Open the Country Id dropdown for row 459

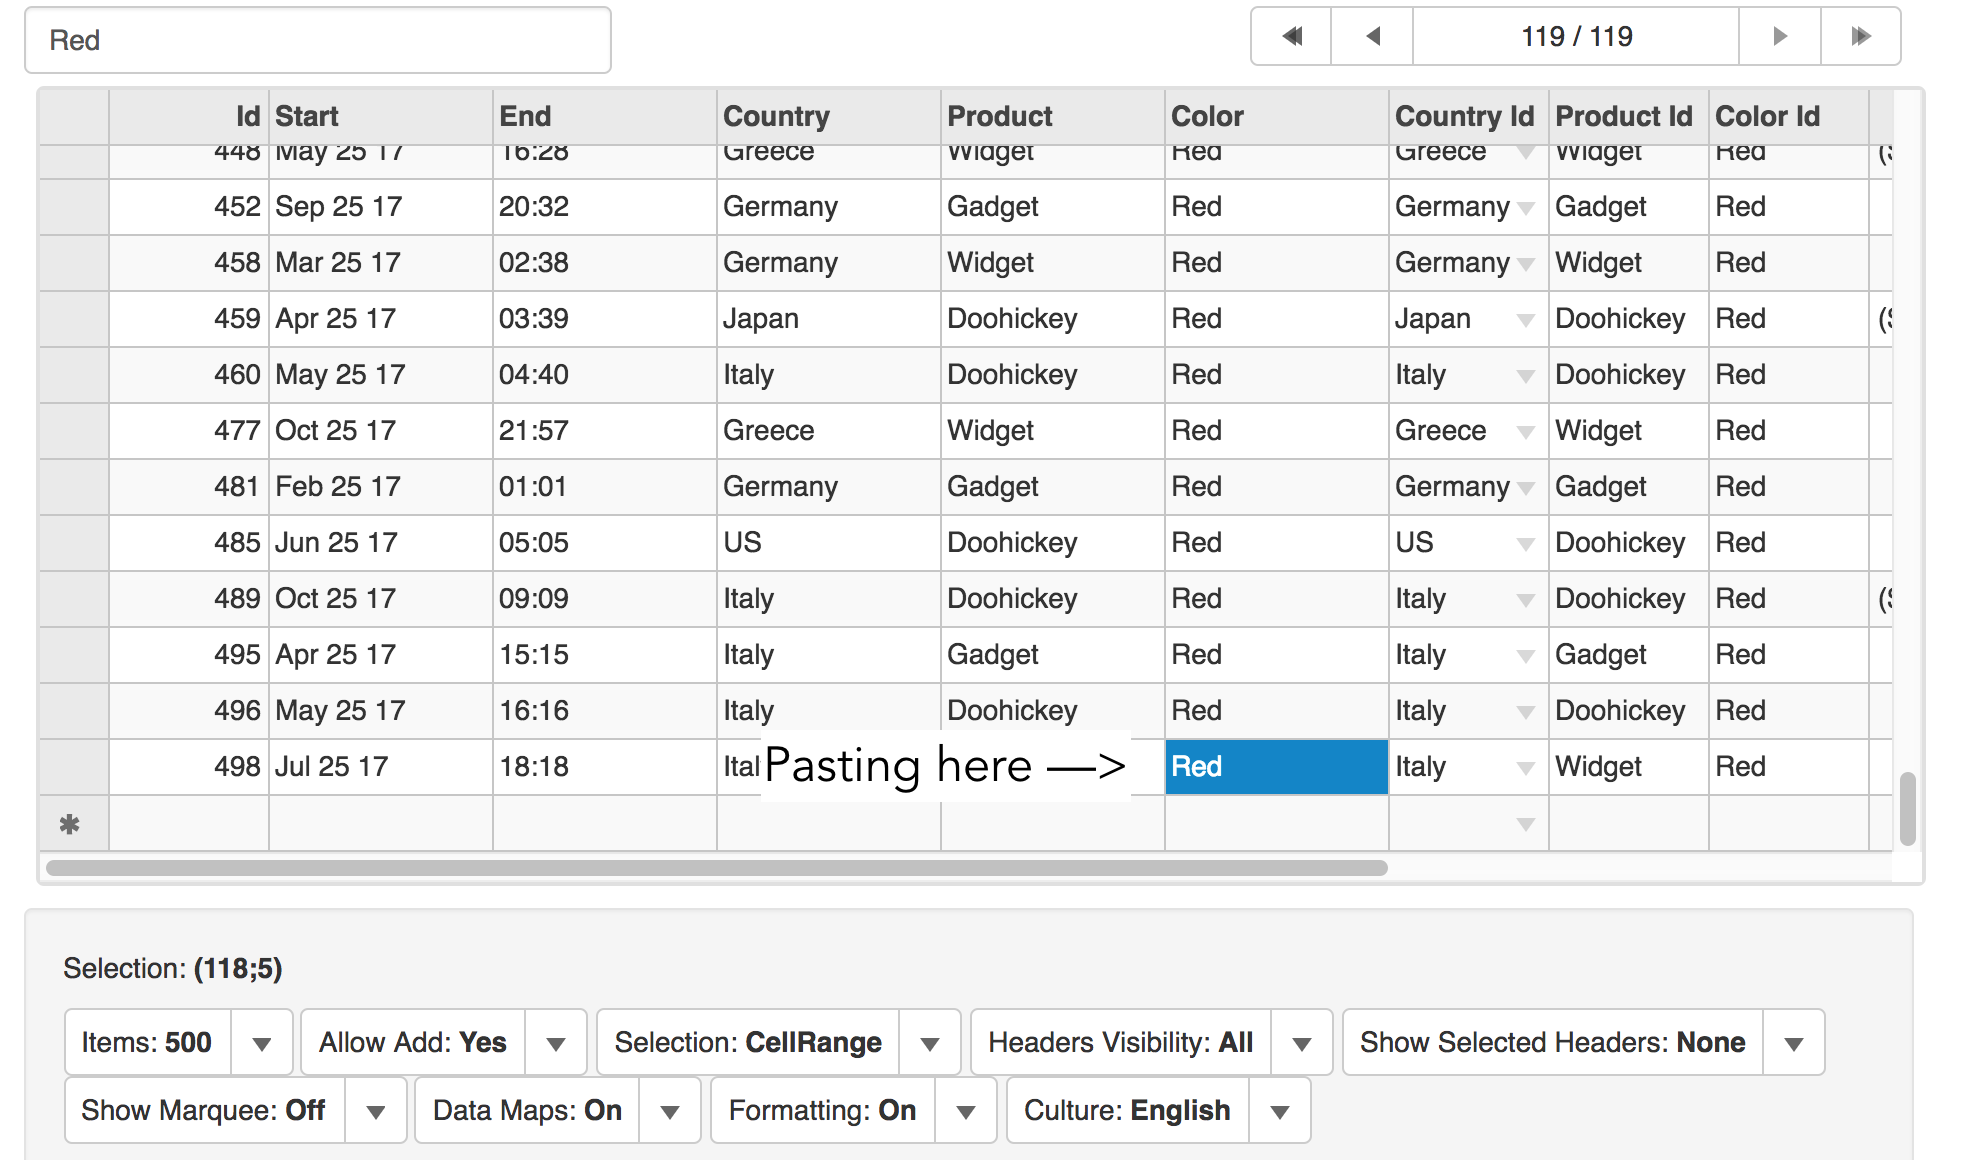tap(1525, 320)
